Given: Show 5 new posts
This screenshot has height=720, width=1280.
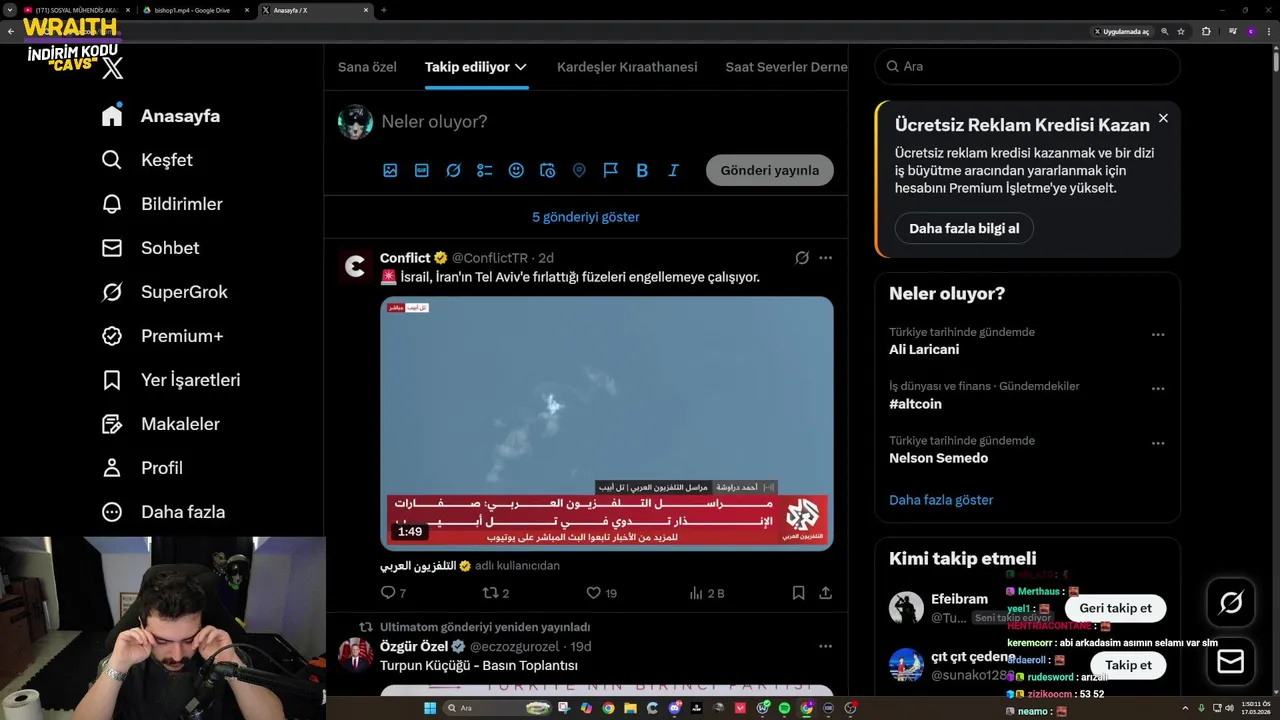Looking at the screenshot, I should click(x=586, y=217).
